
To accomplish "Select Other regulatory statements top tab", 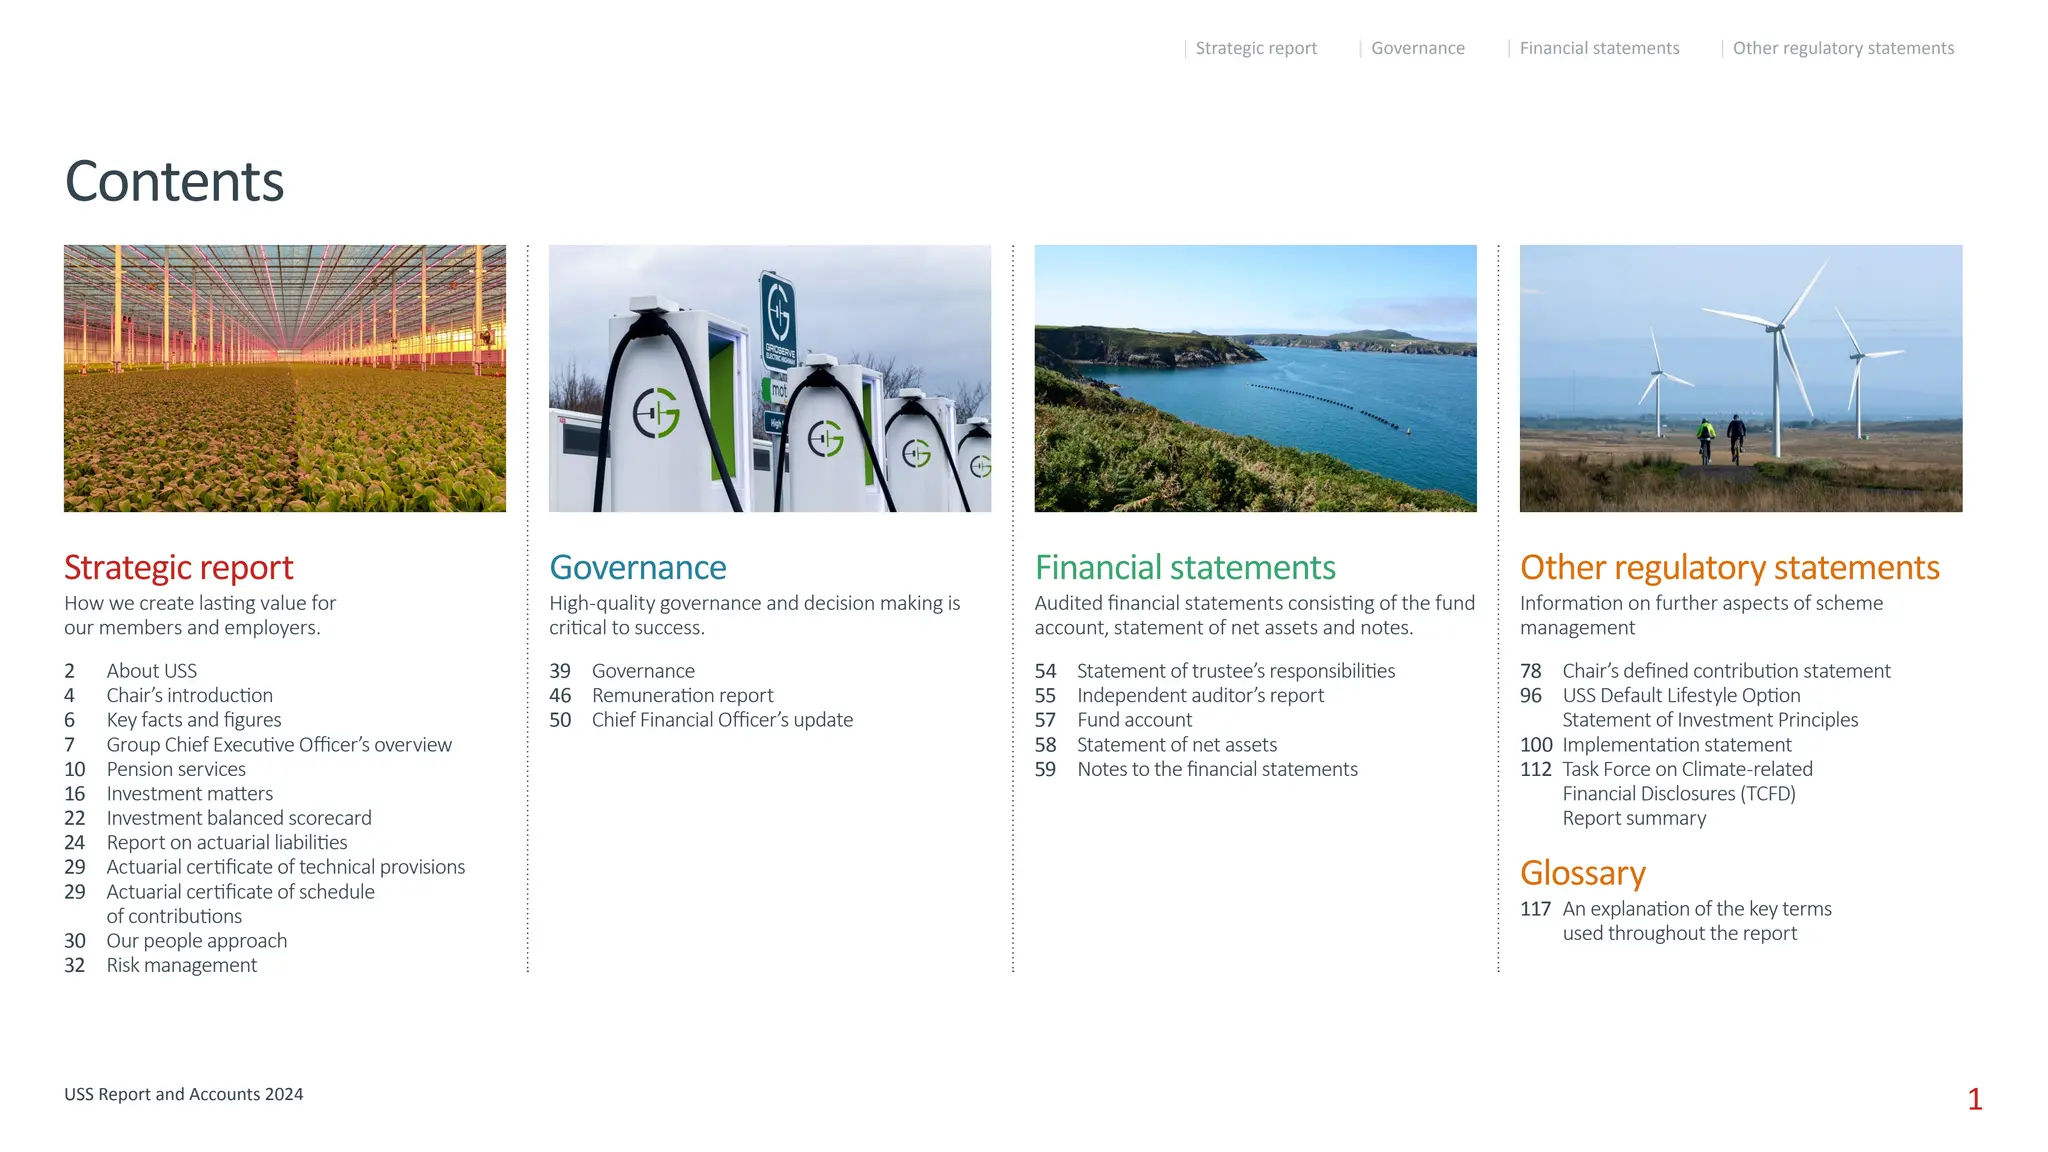I will coord(1842,48).
